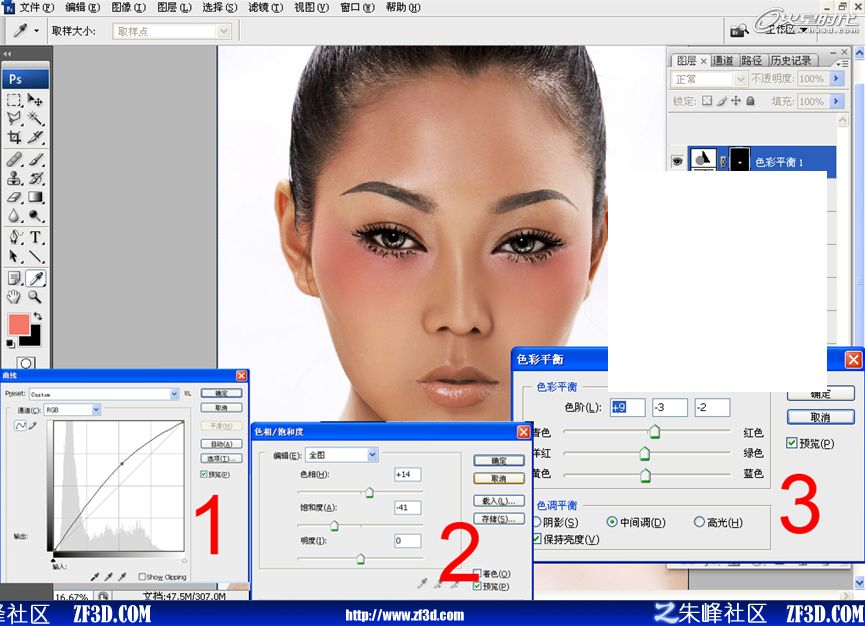Screen dimensions: 865x626
Task: Select the Magic Wand tool
Action: click(35, 118)
